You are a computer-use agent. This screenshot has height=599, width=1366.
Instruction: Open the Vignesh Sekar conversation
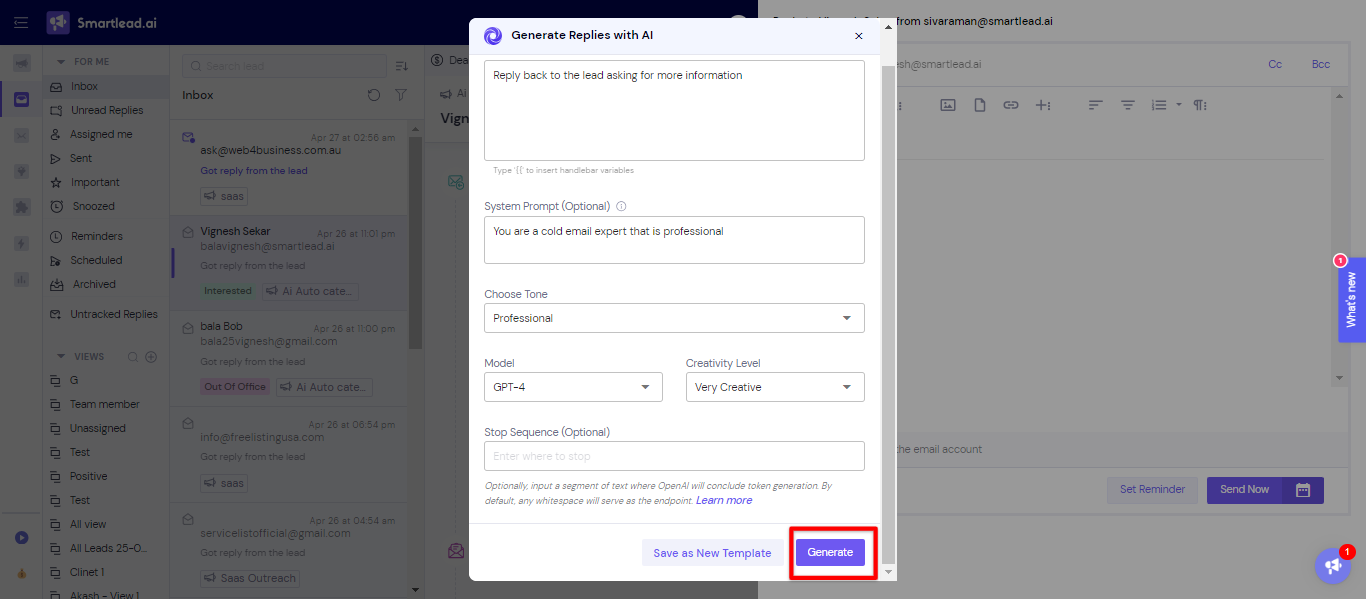pyautogui.click(x=290, y=263)
